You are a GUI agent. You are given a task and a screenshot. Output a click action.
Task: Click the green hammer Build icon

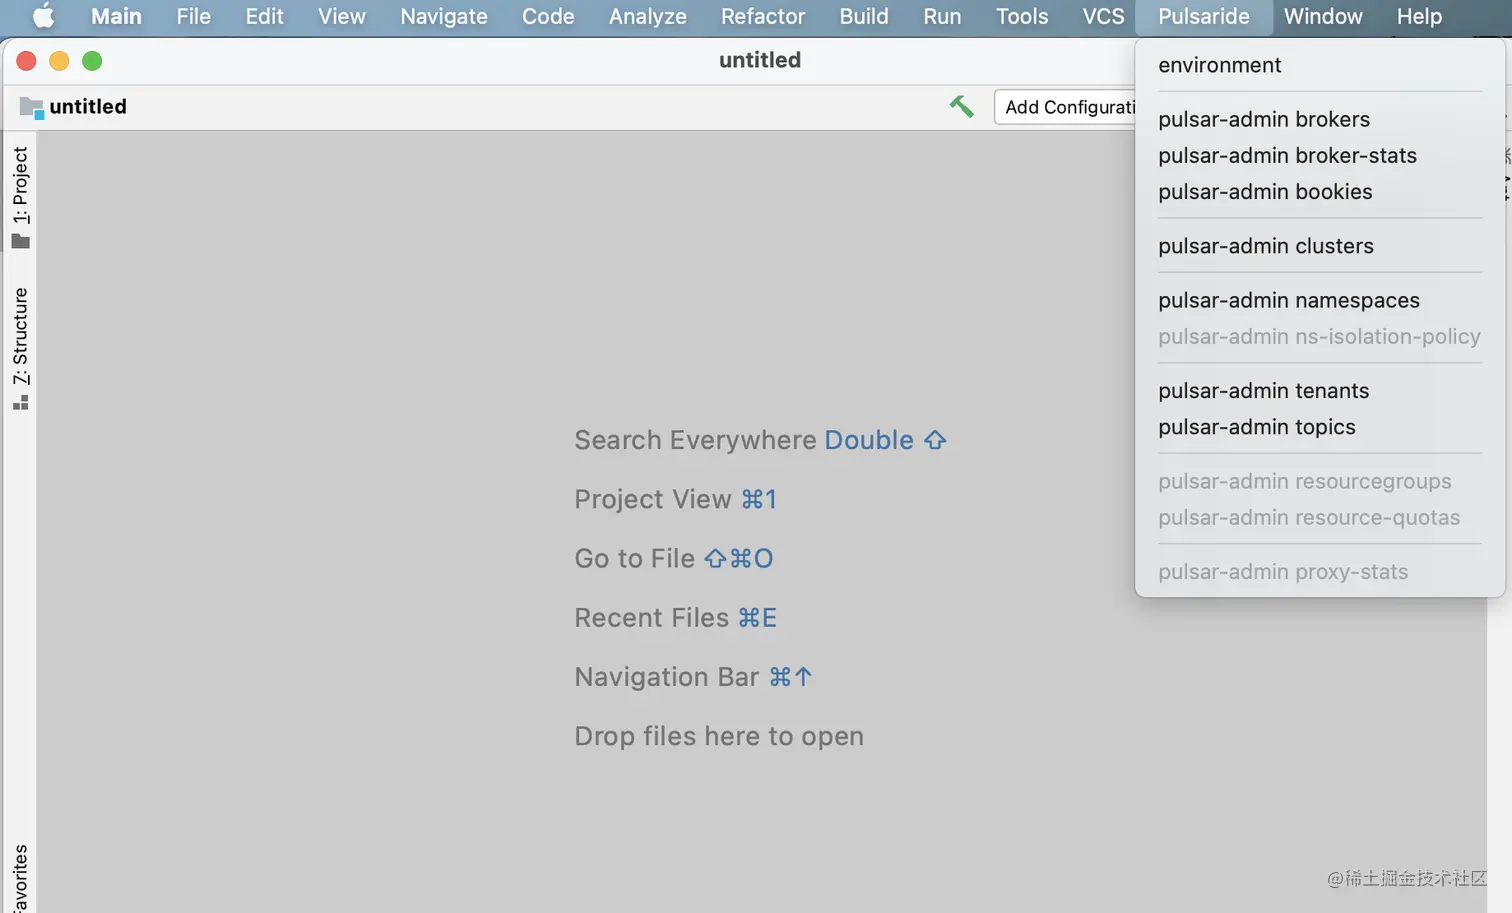961,106
